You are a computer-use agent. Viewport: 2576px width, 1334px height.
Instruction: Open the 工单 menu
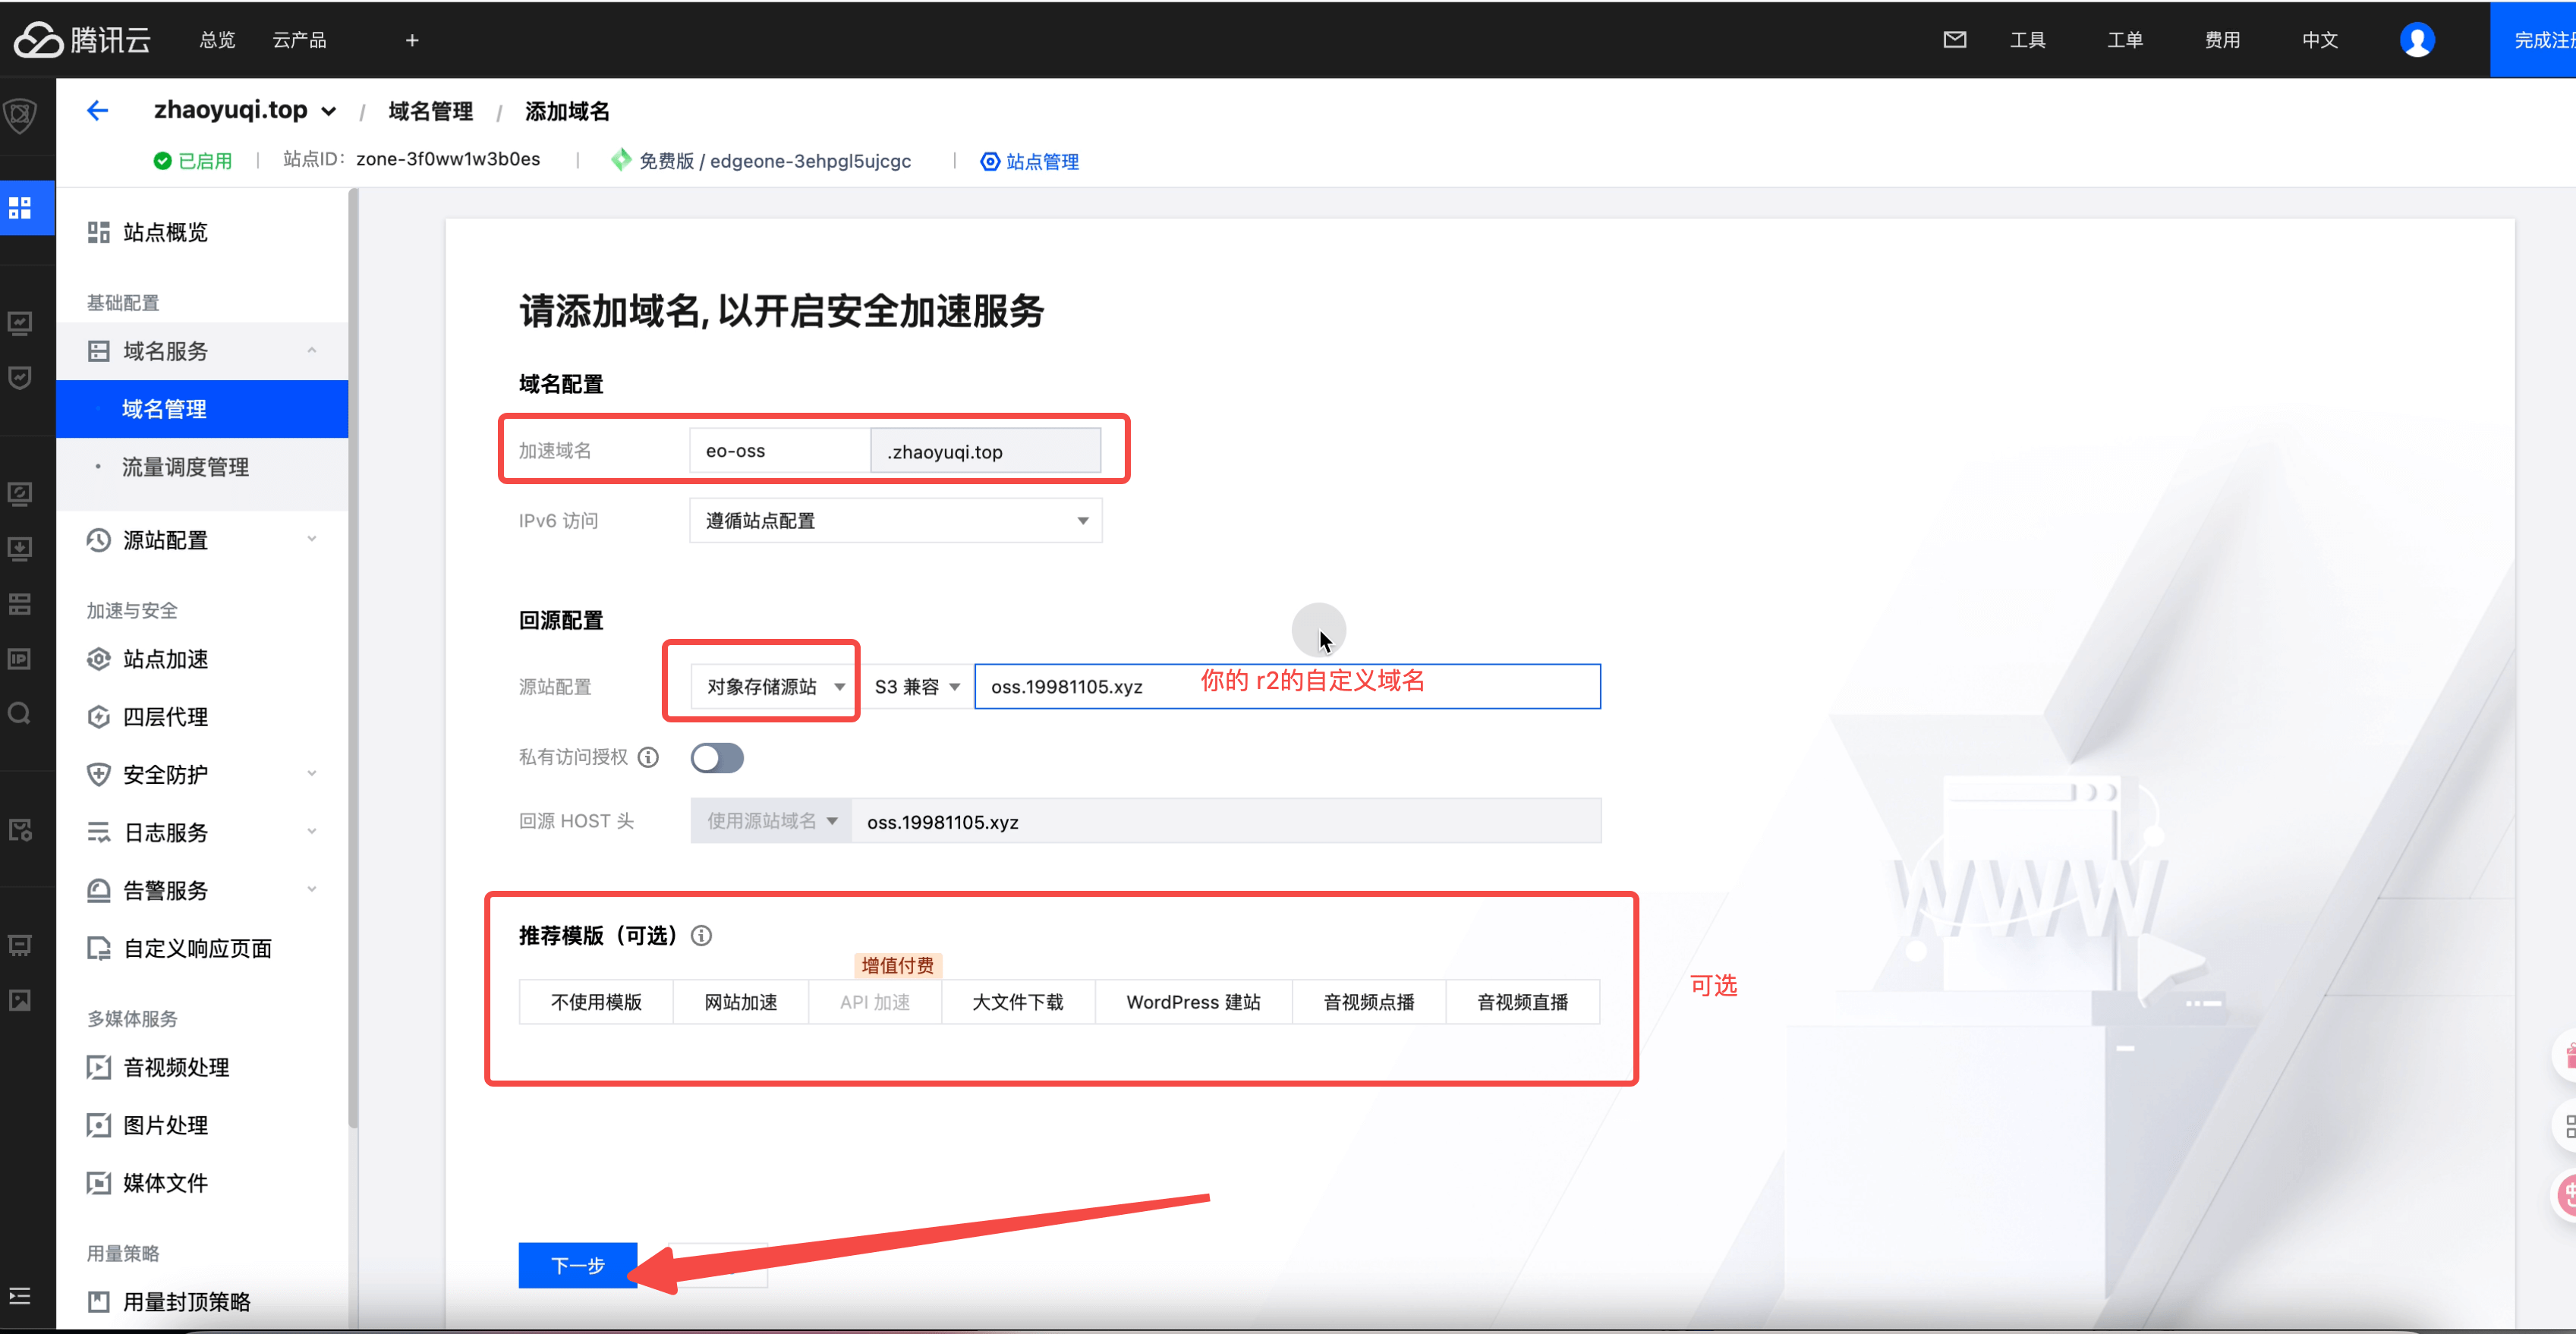2125,40
